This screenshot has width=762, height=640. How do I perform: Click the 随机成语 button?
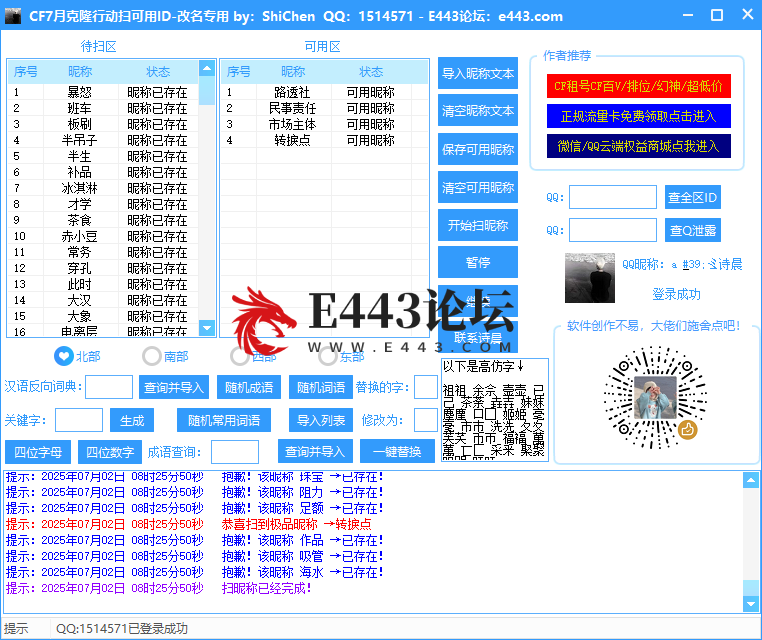click(x=249, y=387)
